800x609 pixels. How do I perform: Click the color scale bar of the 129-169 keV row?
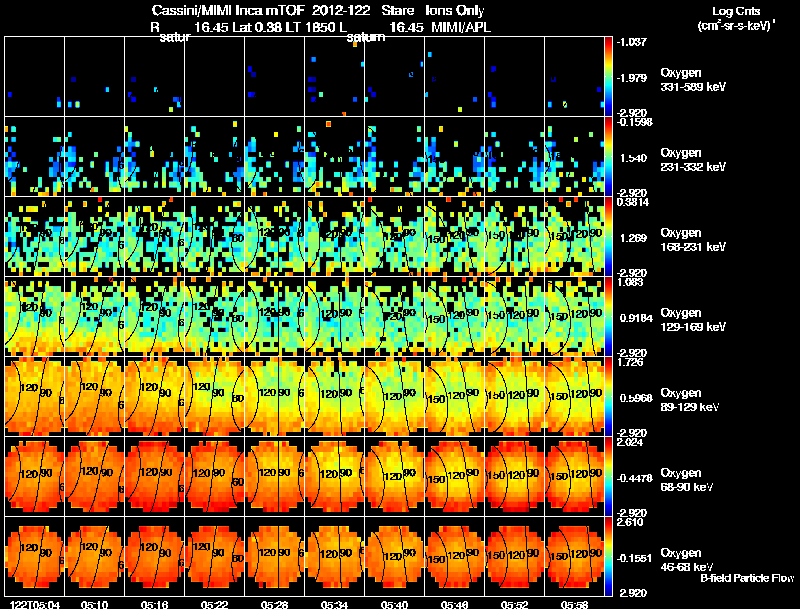(608, 316)
